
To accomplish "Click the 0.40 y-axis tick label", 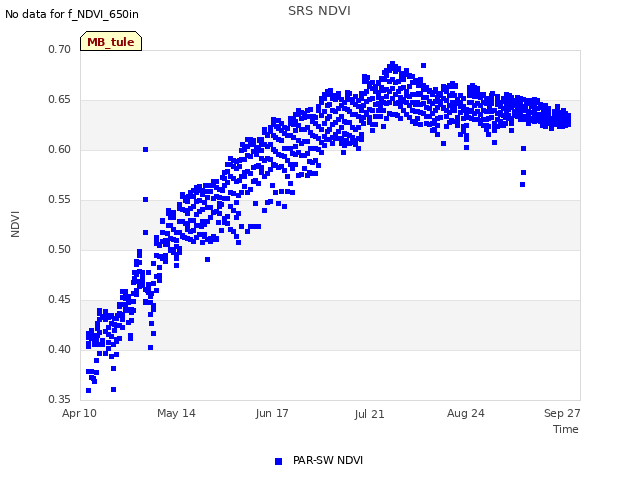I will 60,349.
